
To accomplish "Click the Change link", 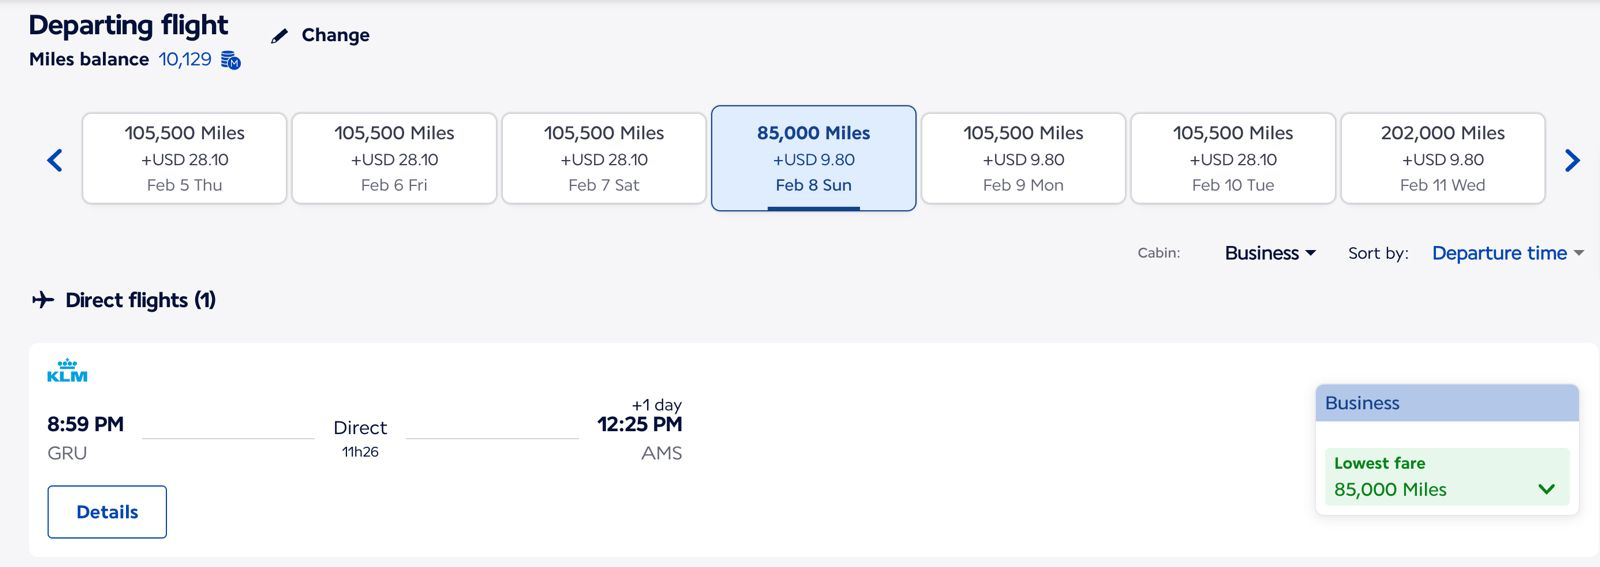I will point(335,35).
